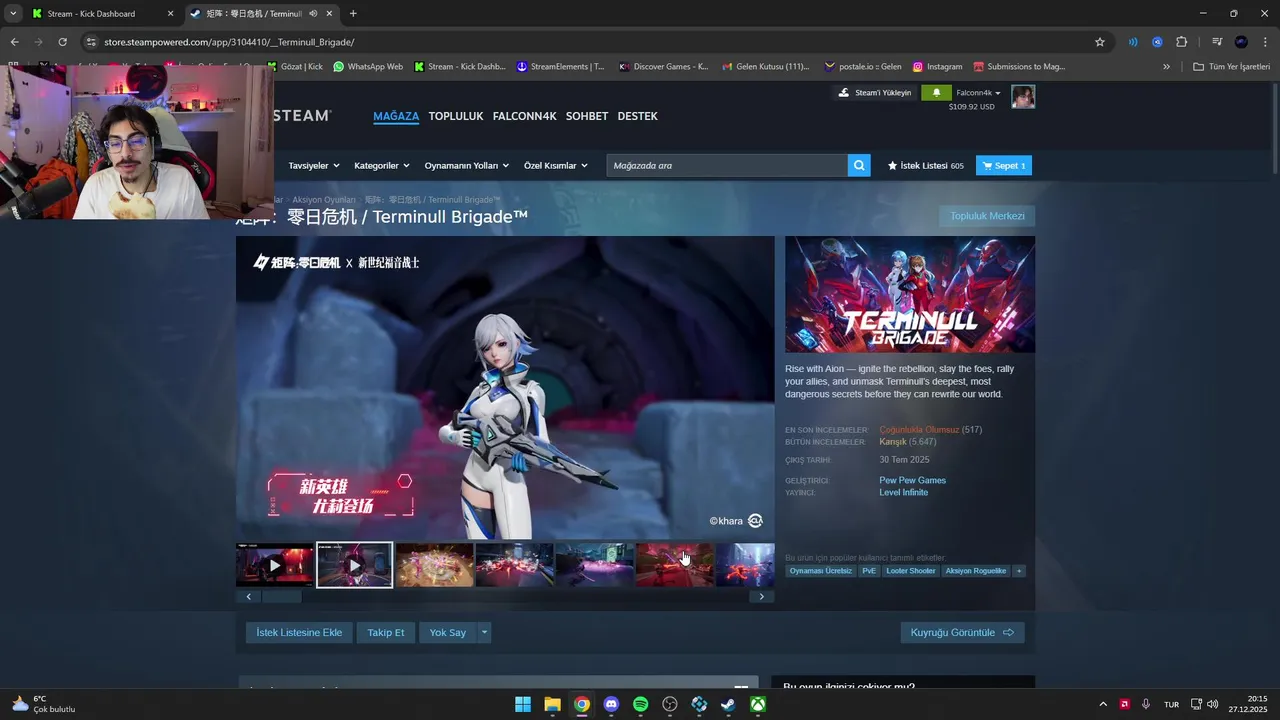Open the Özel Kısımlar dropdown
Image resolution: width=1280 pixels, height=720 pixels.
(556, 166)
